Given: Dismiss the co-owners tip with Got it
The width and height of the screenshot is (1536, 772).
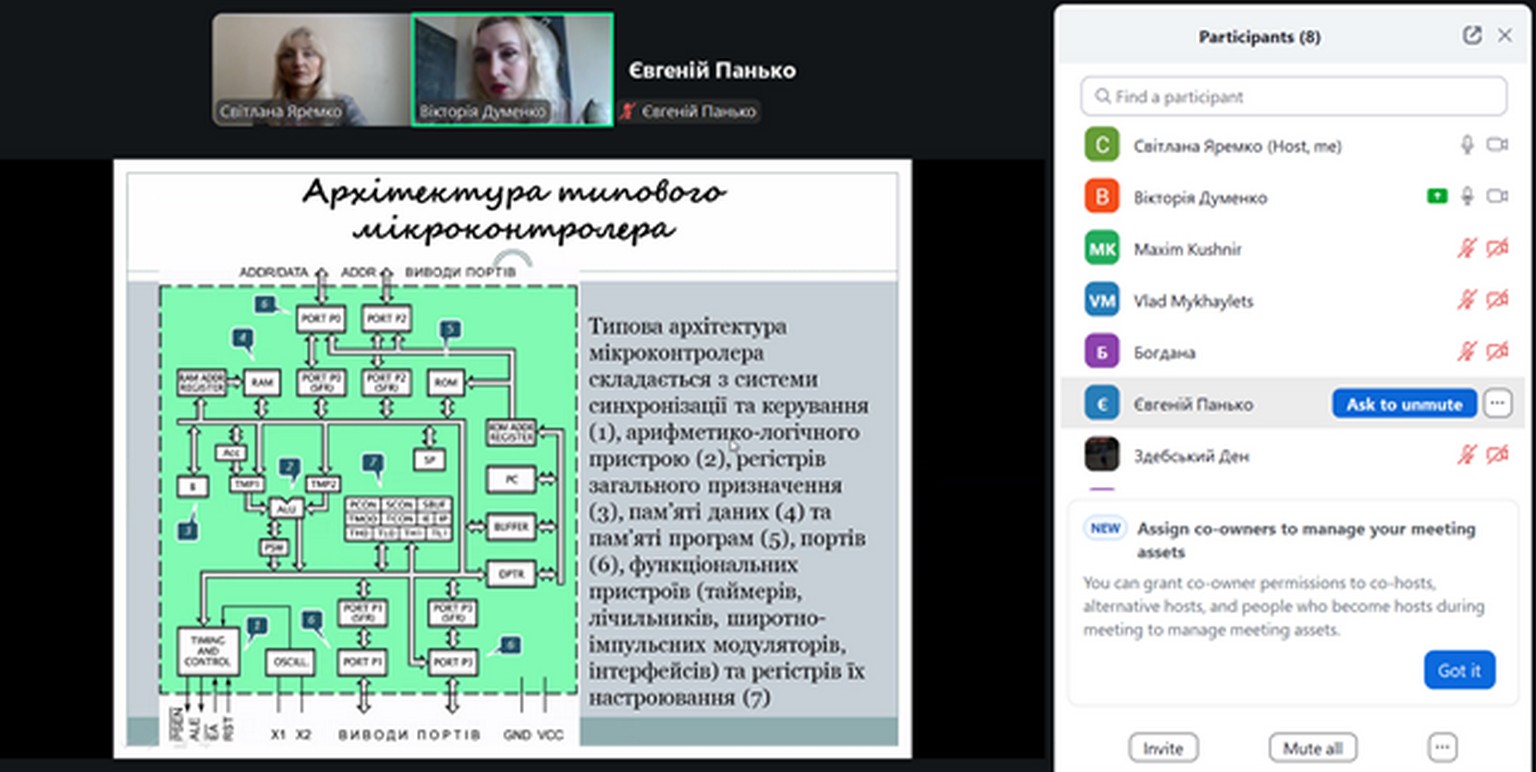Looking at the screenshot, I should click(1459, 671).
